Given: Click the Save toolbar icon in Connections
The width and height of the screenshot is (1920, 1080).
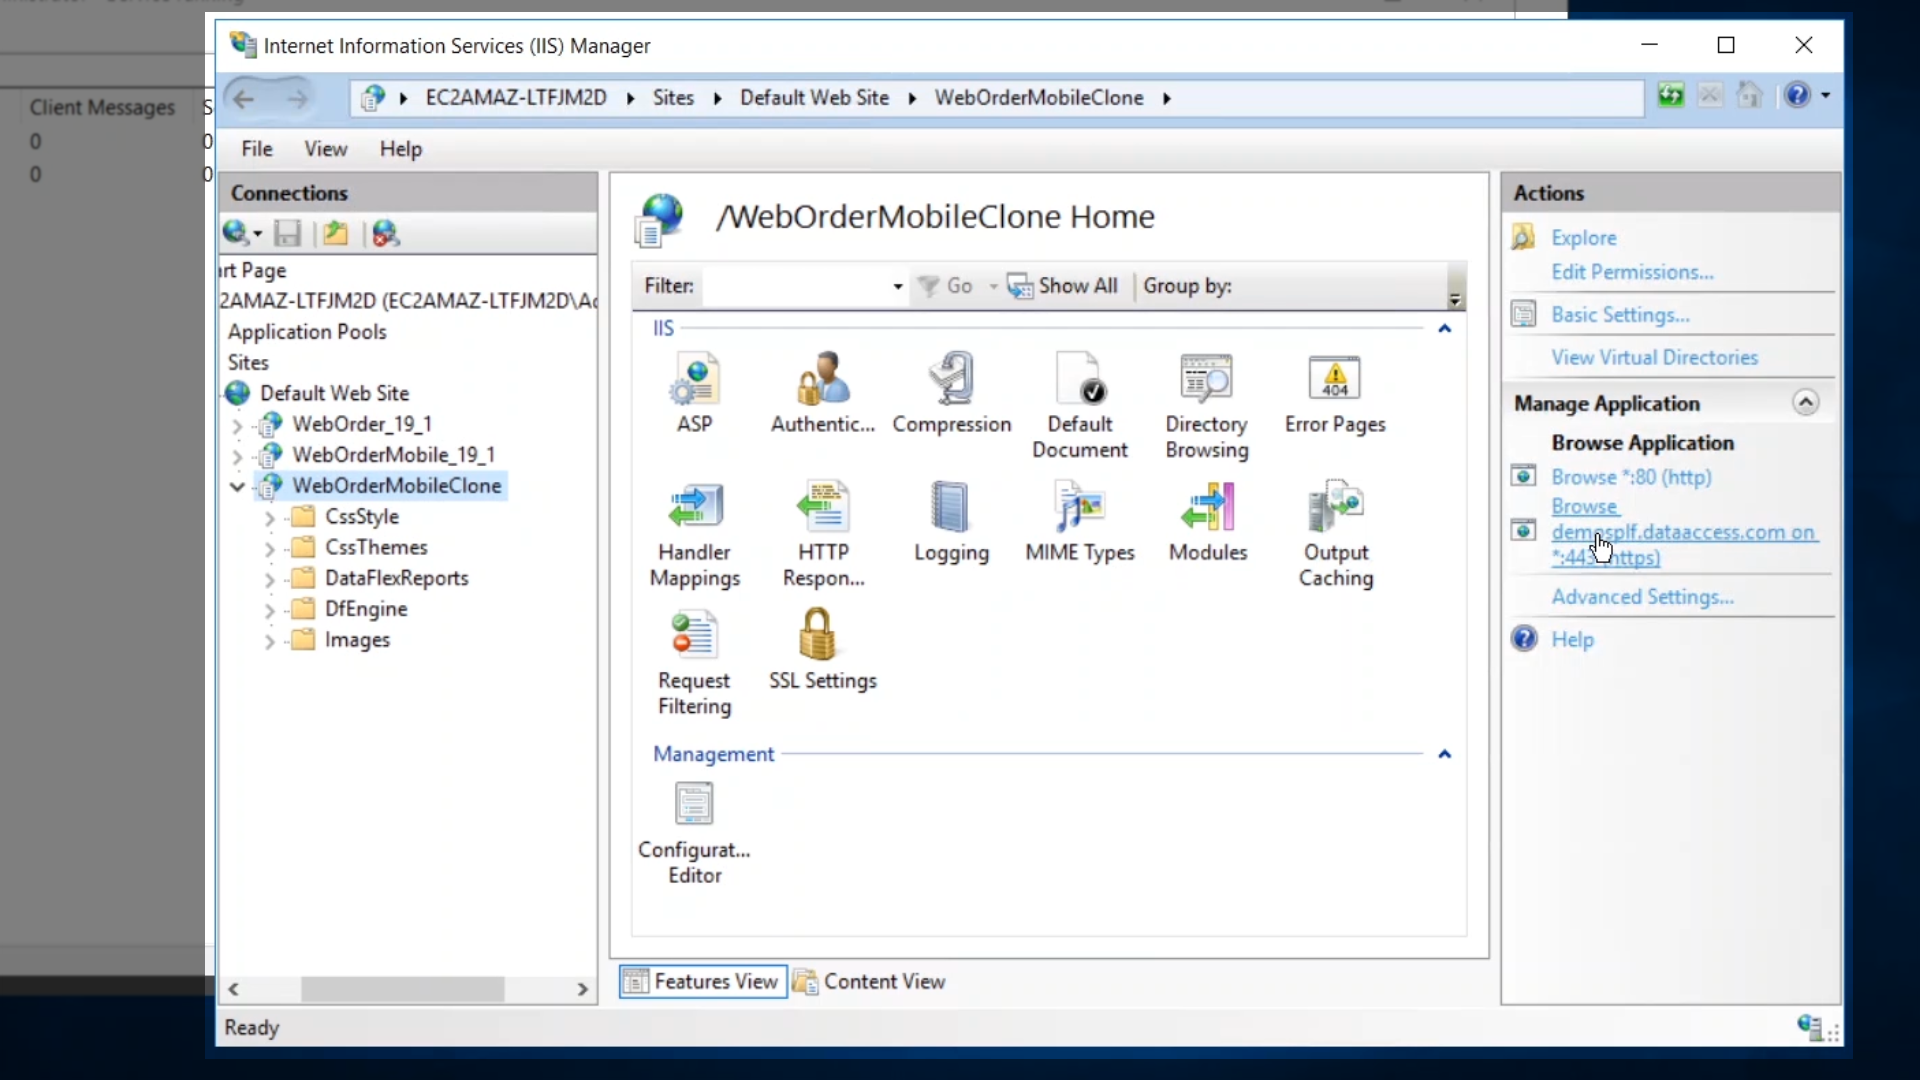Looking at the screenshot, I should [288, 234].
